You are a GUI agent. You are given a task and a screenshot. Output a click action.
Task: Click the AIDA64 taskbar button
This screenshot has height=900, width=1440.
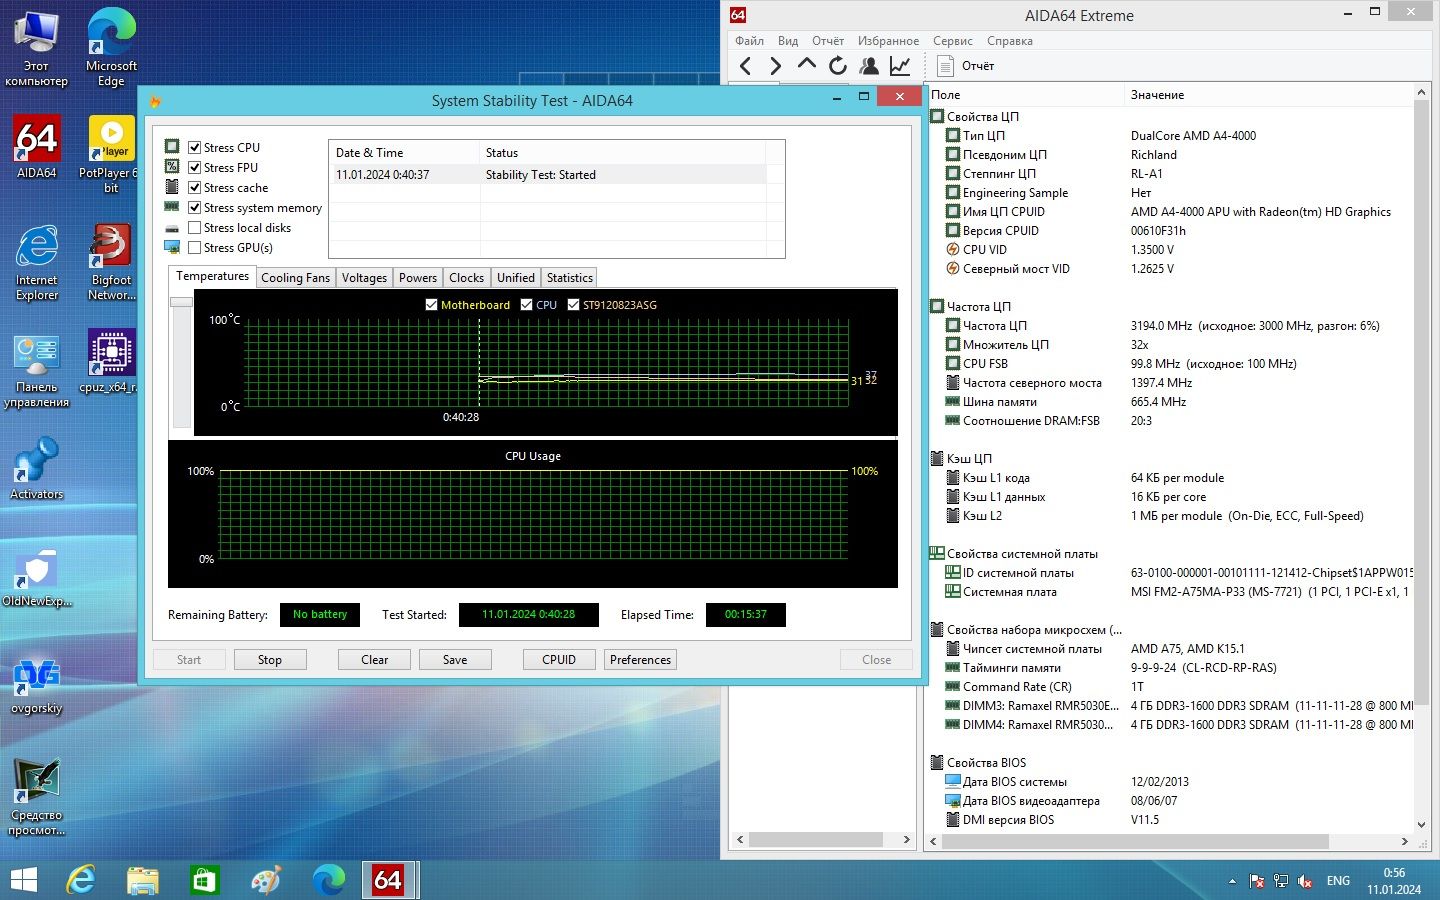[388, 880]
